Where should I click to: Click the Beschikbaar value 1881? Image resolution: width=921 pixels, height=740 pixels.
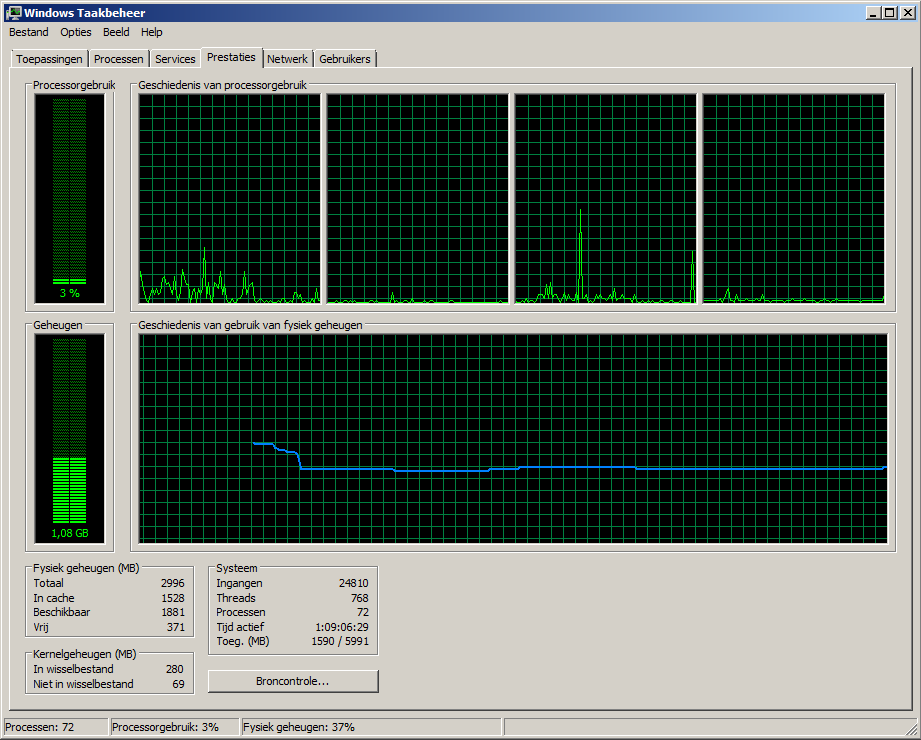pos(173,612)
